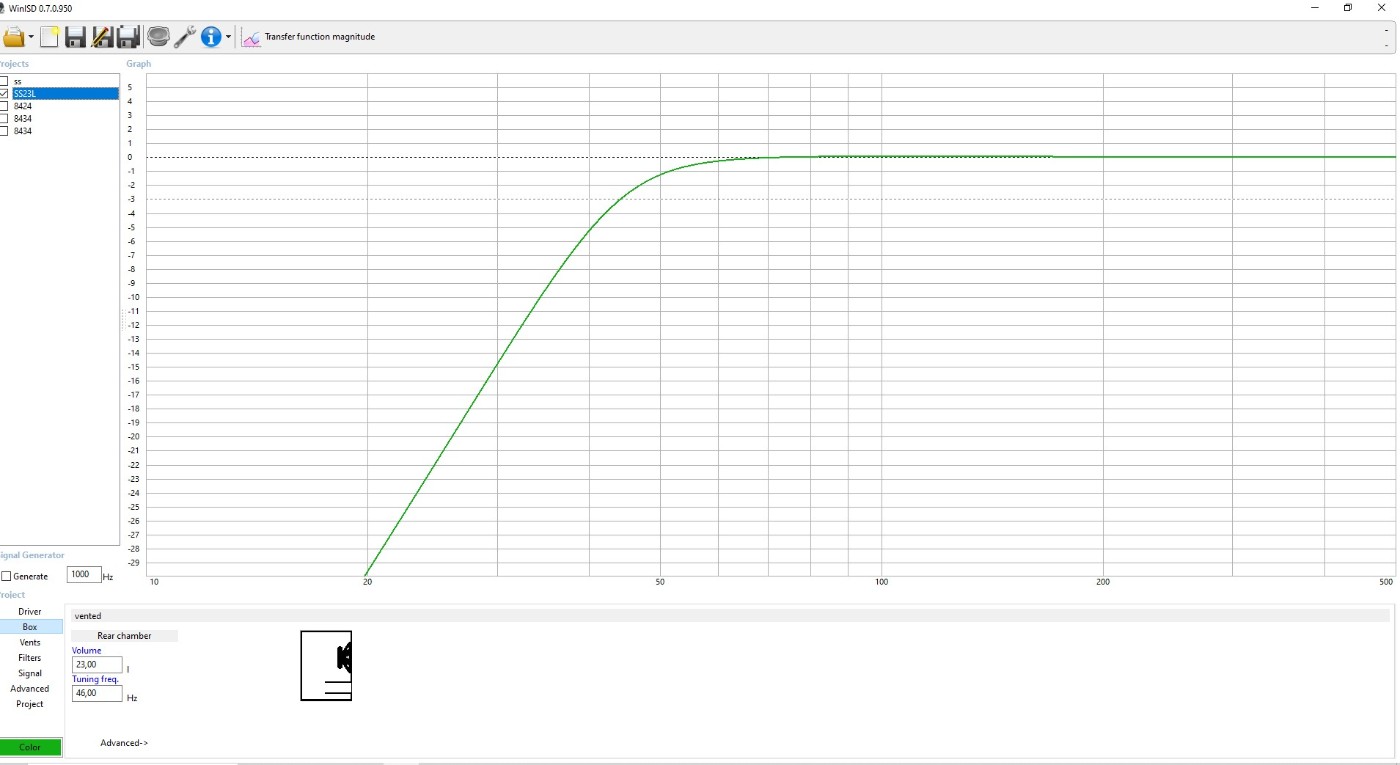Image resolution: width=1400 pixels, height=765 pixels.
Task: Create a new project with blank-page icon
Action: tap(49, 37)
